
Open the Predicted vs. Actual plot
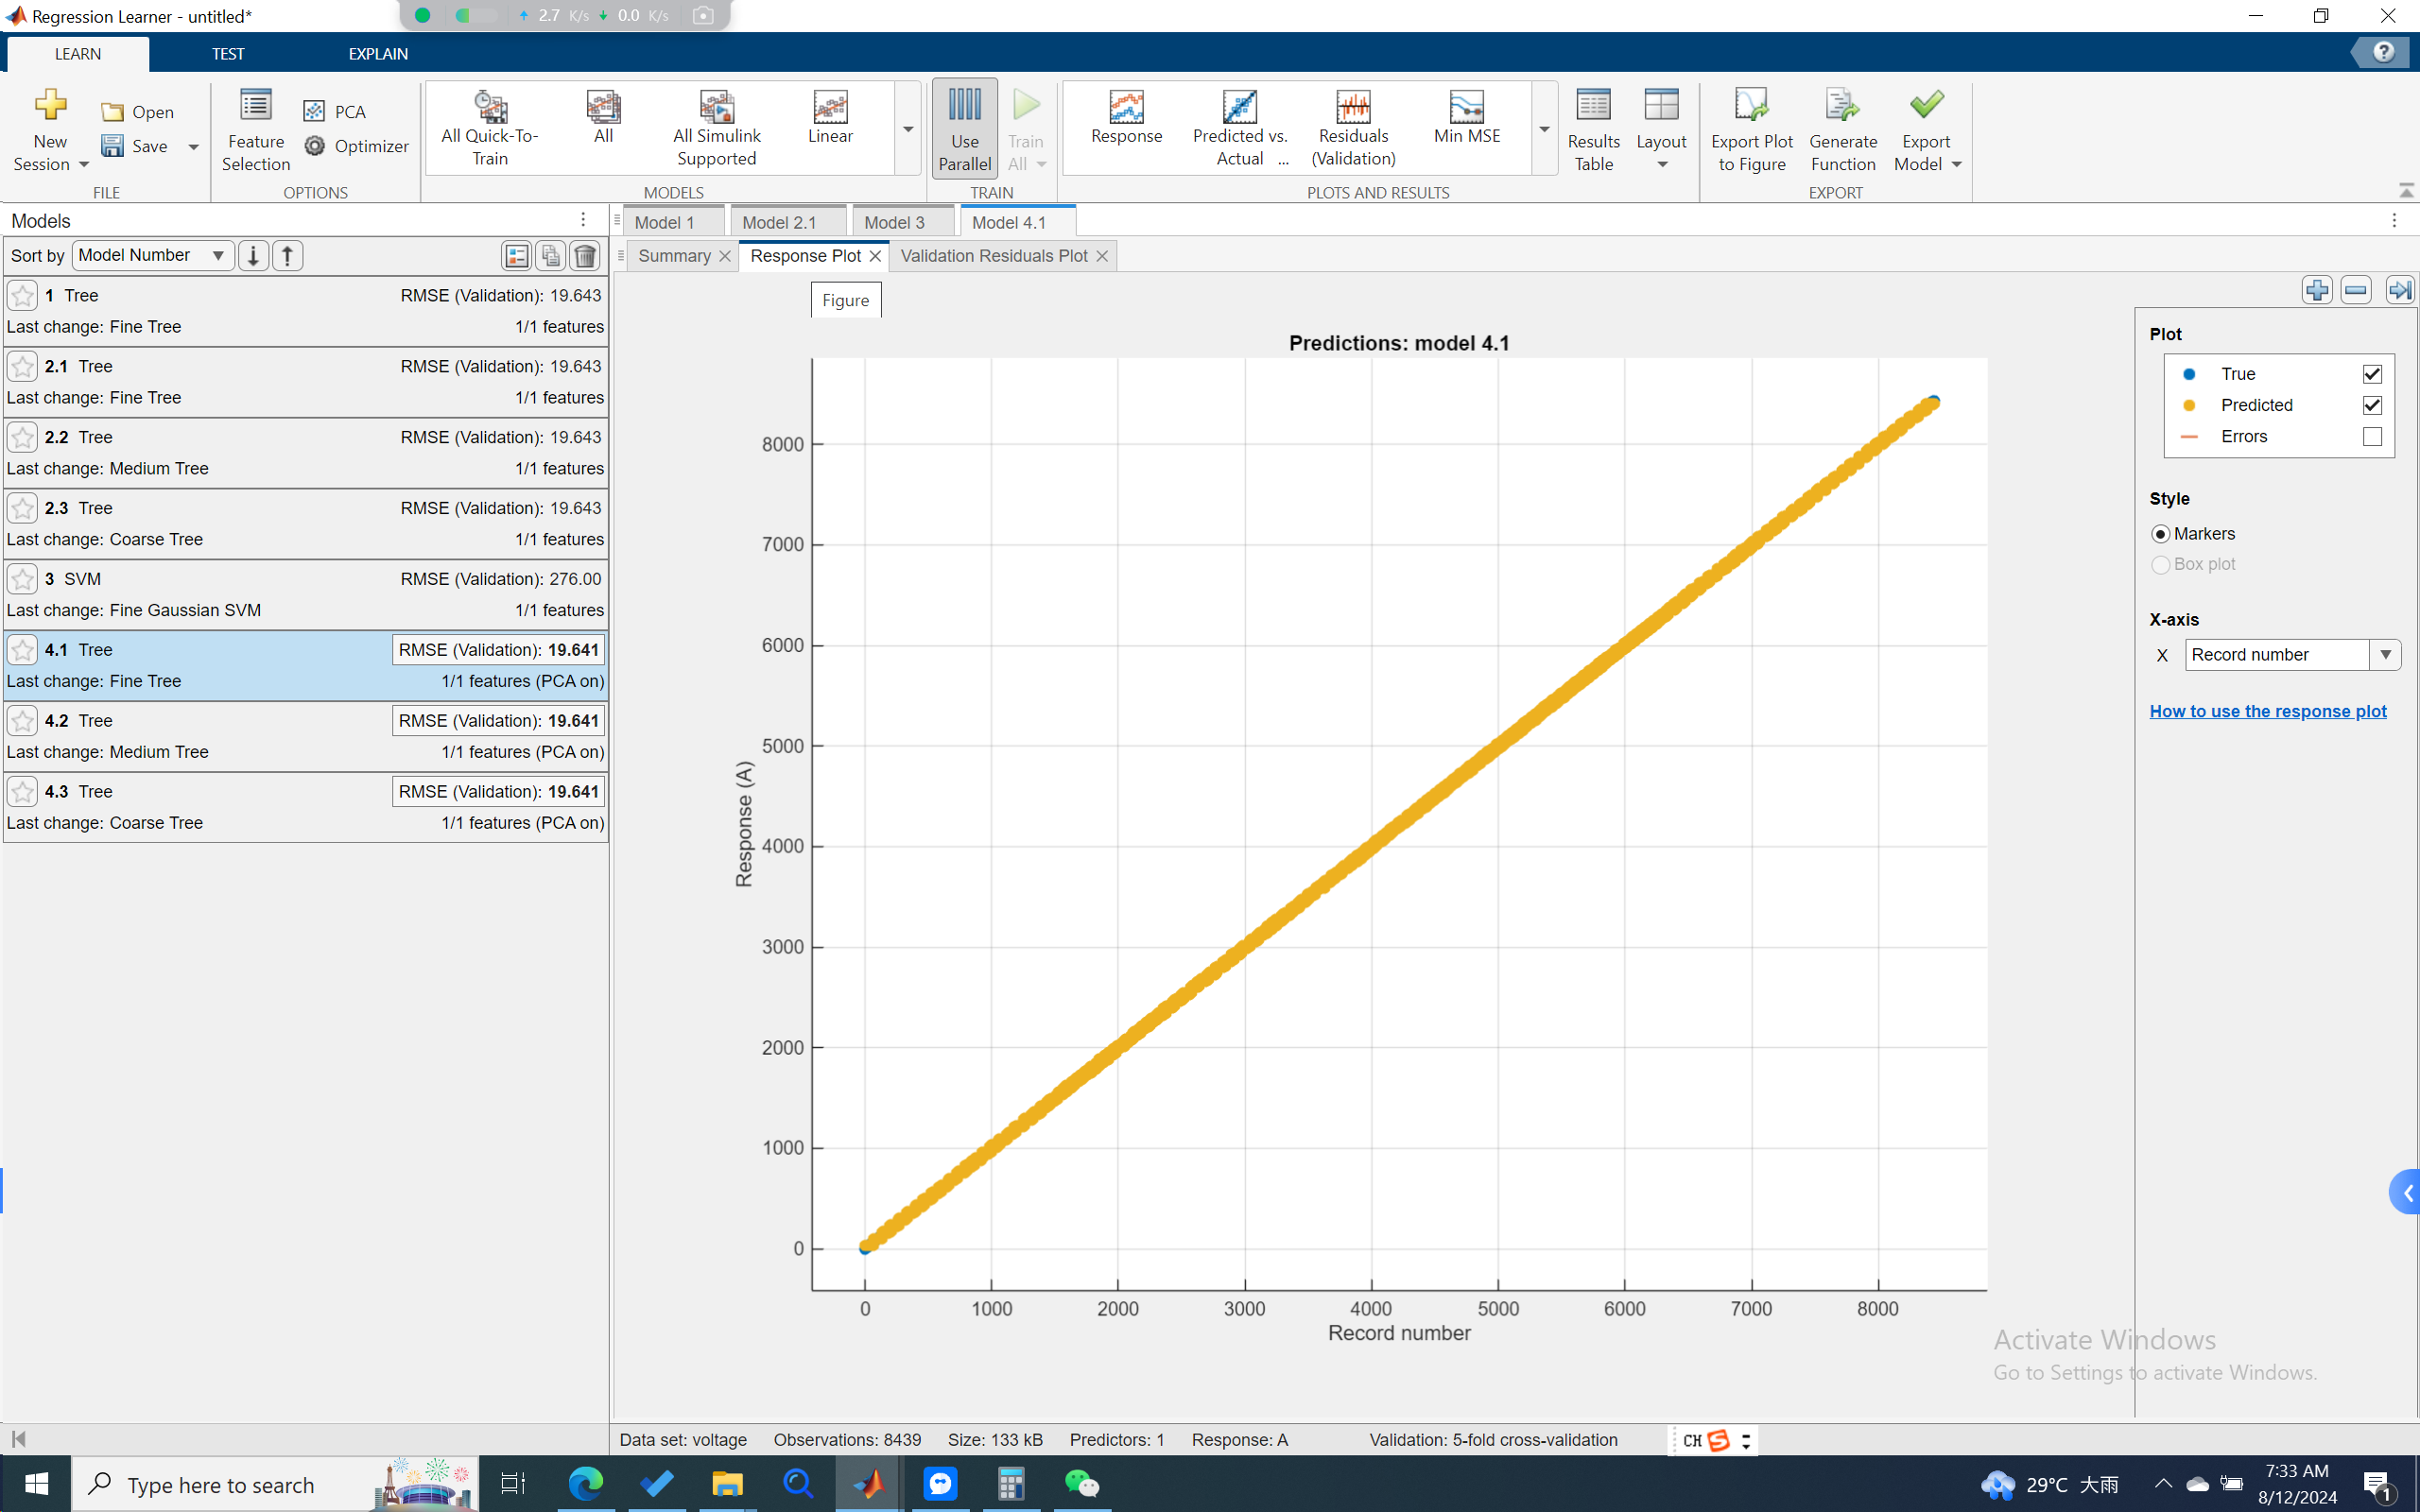pos(1239,128)
